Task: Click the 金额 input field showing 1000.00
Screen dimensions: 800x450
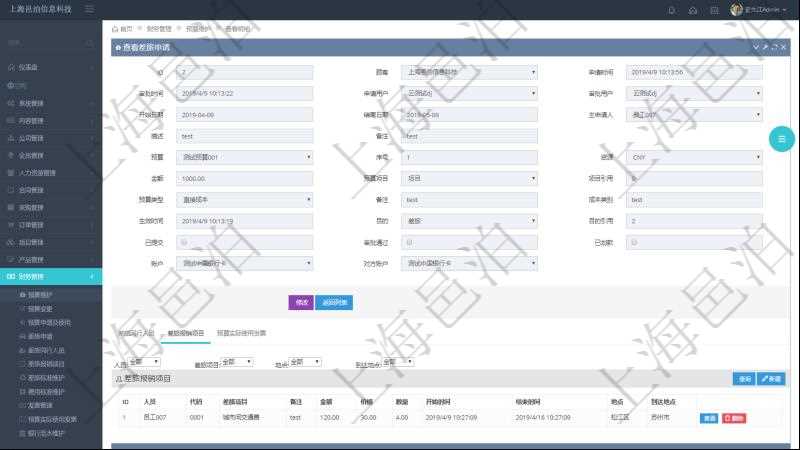Action: click(x=246, y=179)
